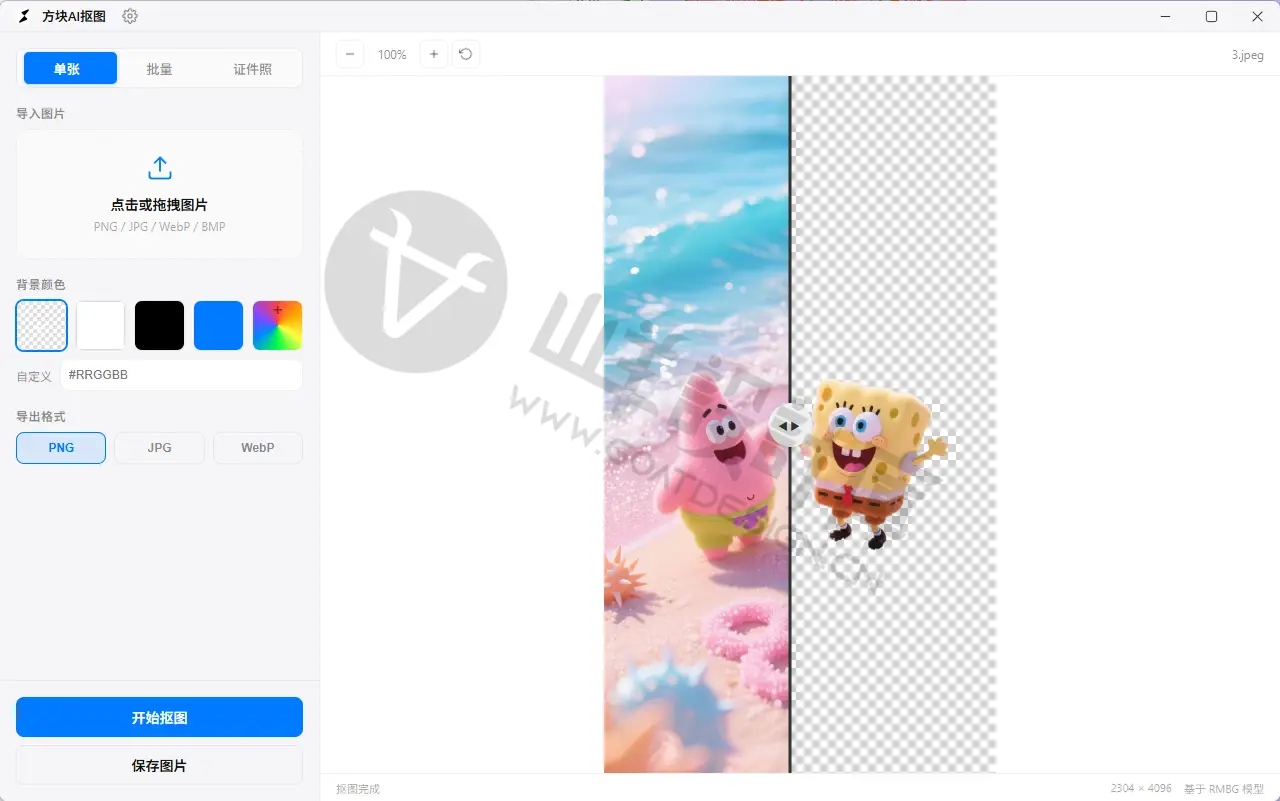Click the zoom in plus icon
Image resolution: width=1280 pixels, height=801 pixels.
tap(433, 54)
